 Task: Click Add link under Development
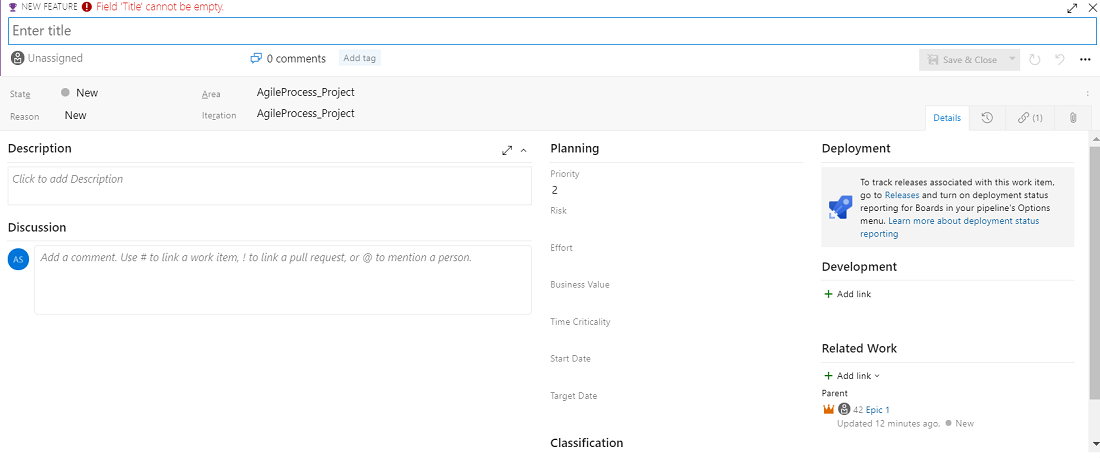(x=847, y=294)
